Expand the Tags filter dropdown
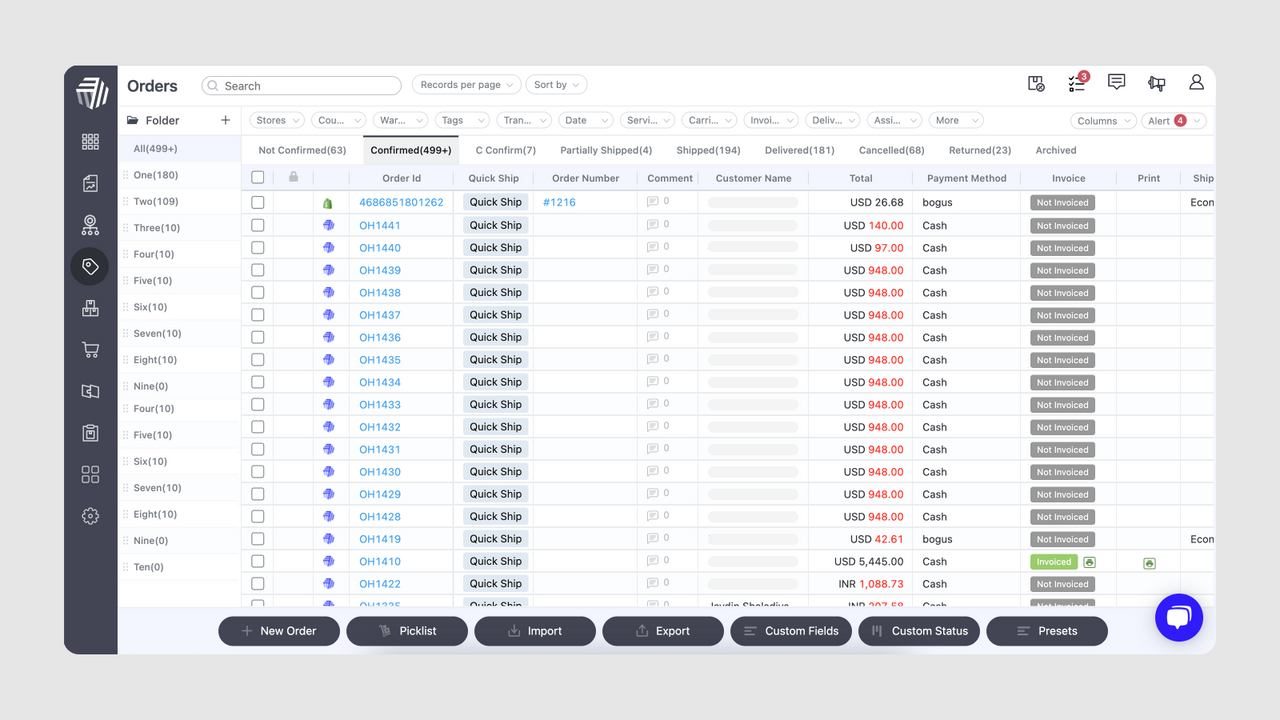This screenshot has height=720, width=1280. point(463,120)
